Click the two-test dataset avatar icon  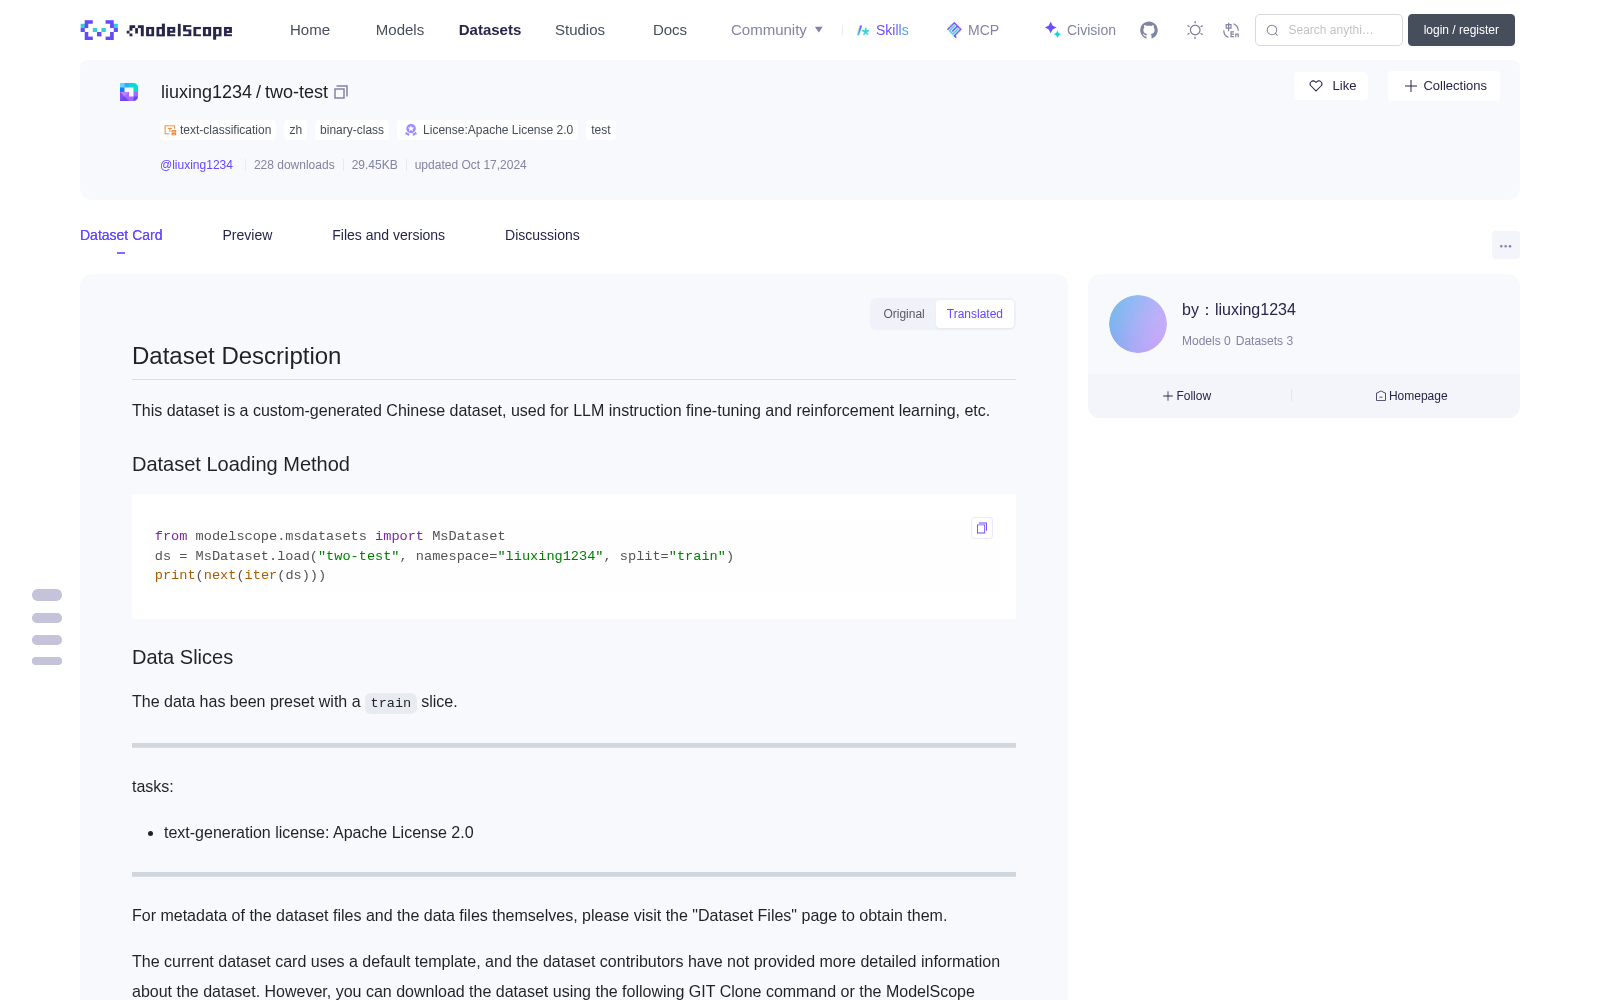pos(129,92)
